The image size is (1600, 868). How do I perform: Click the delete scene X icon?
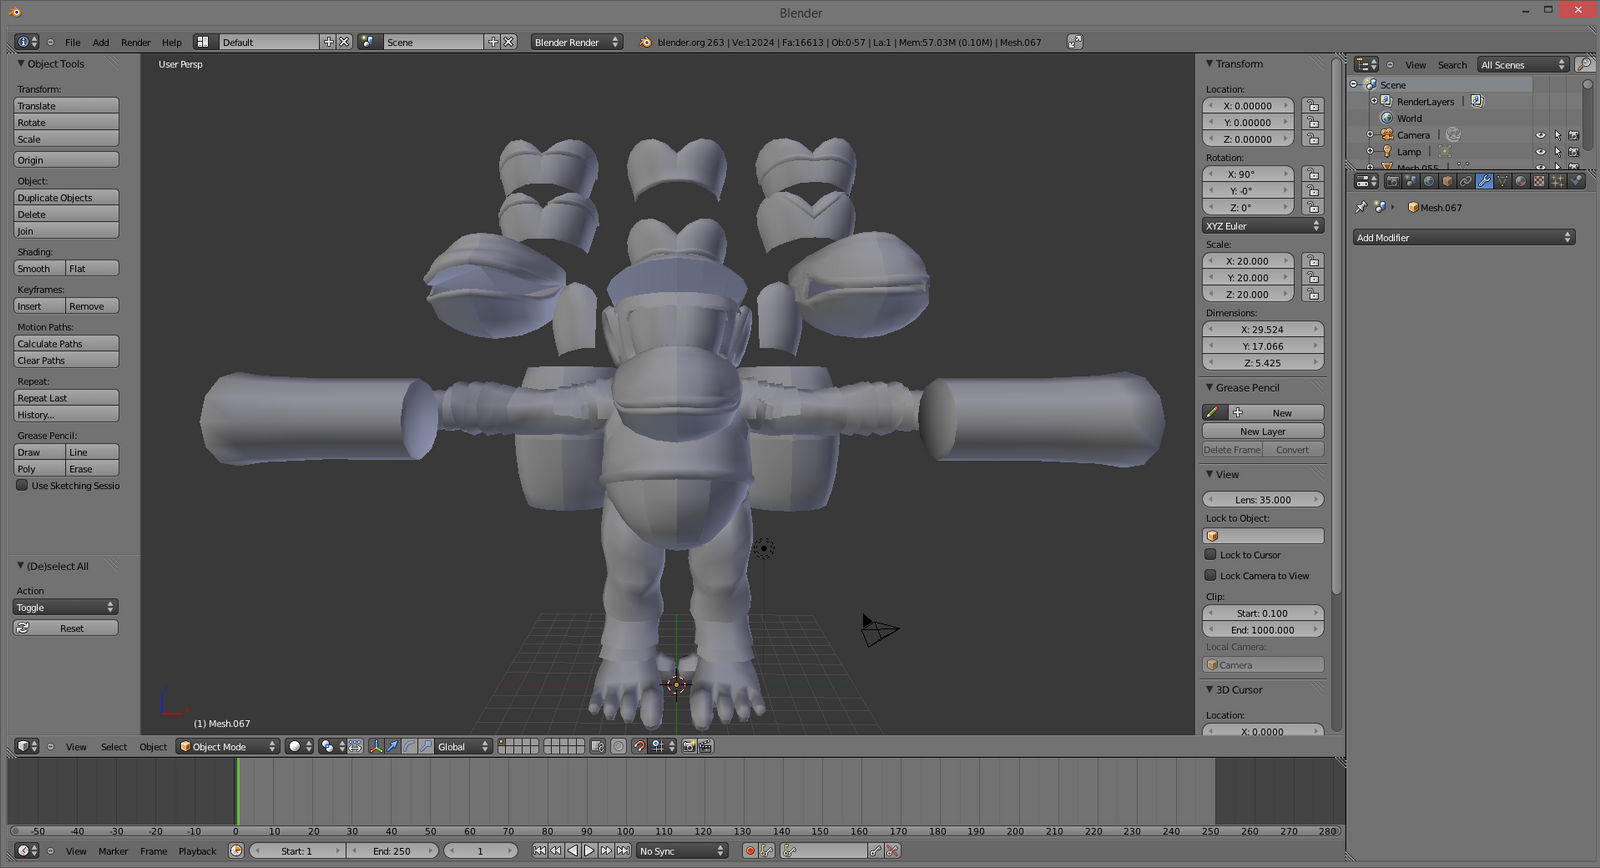click(x=509, y=42)
